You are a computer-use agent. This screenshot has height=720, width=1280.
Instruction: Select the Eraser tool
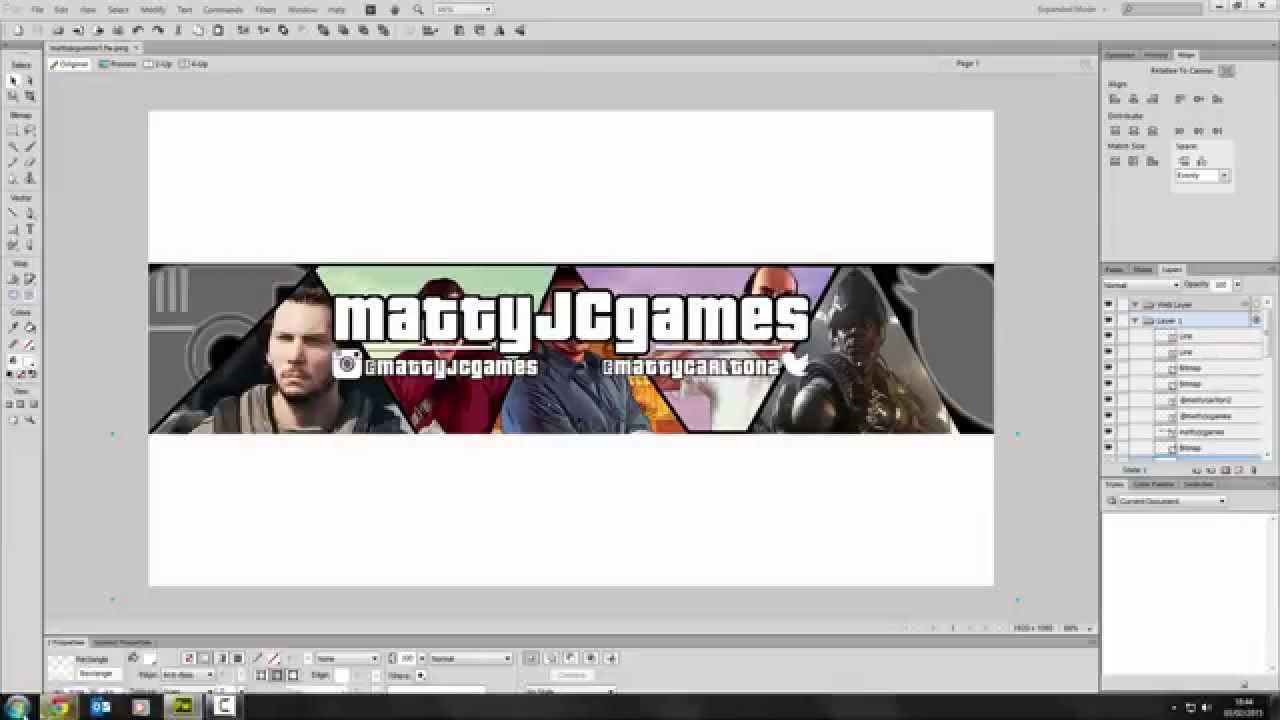[29, 162]
